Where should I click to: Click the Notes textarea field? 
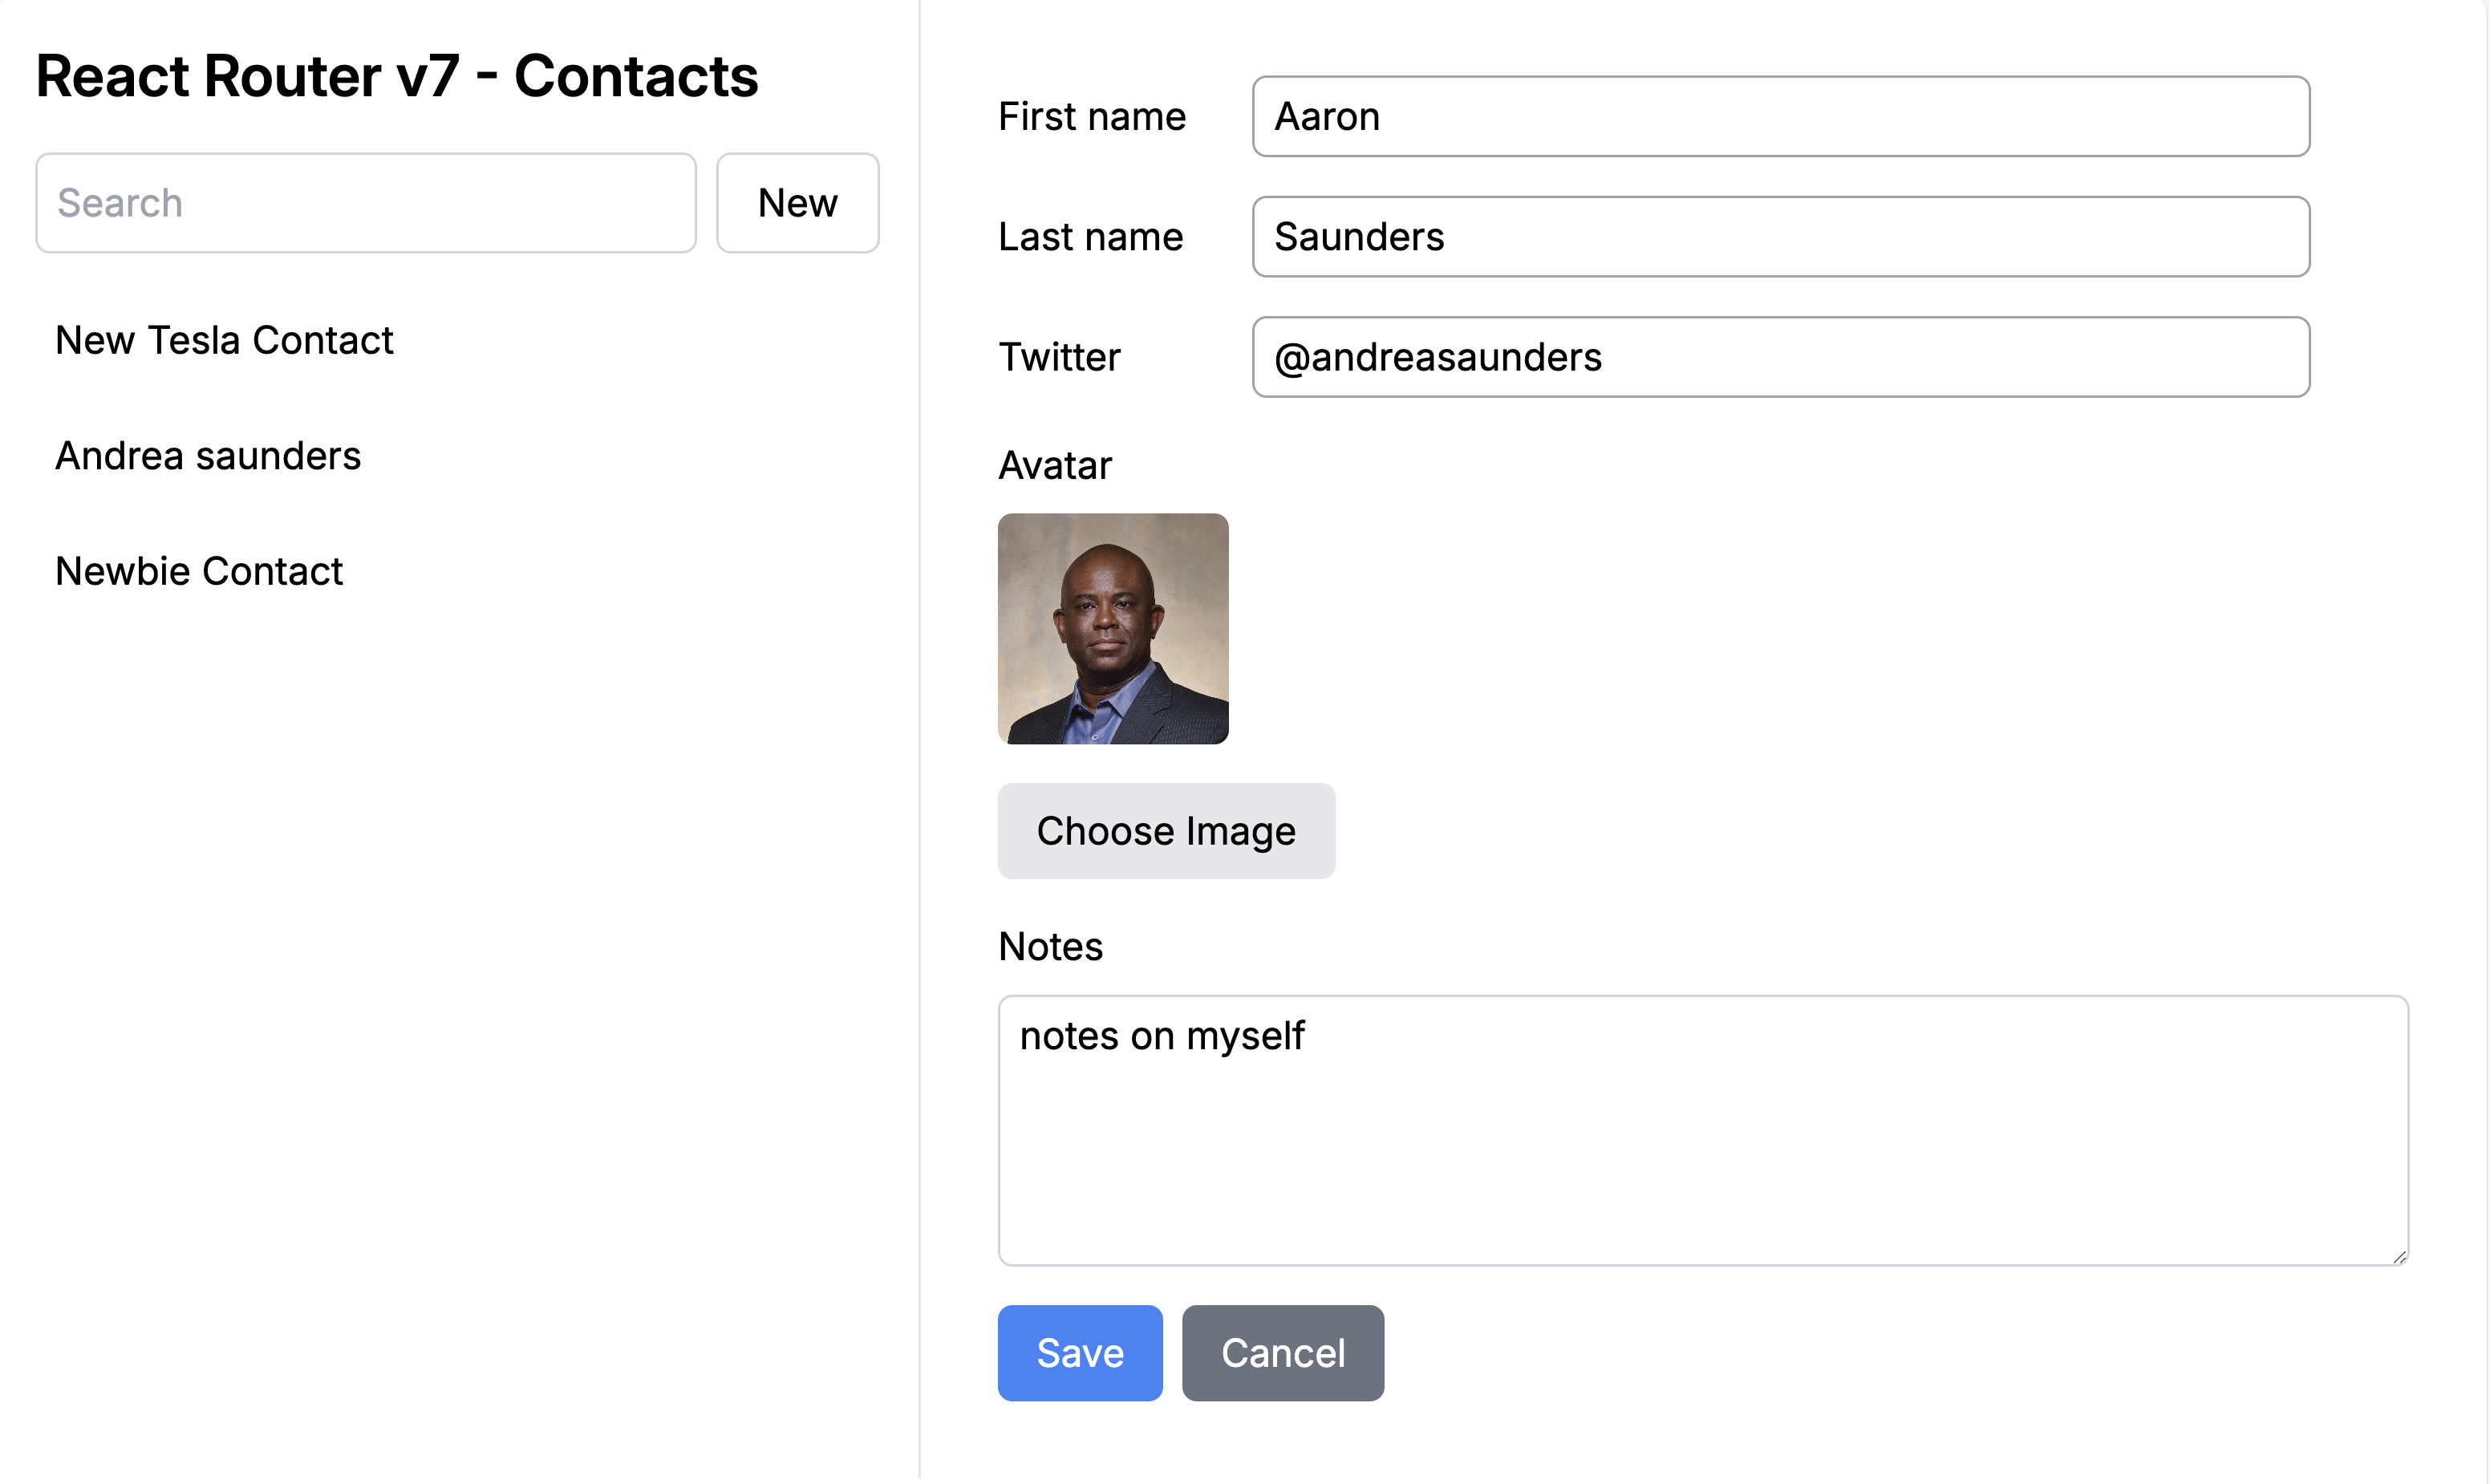coord(1702,1129)
